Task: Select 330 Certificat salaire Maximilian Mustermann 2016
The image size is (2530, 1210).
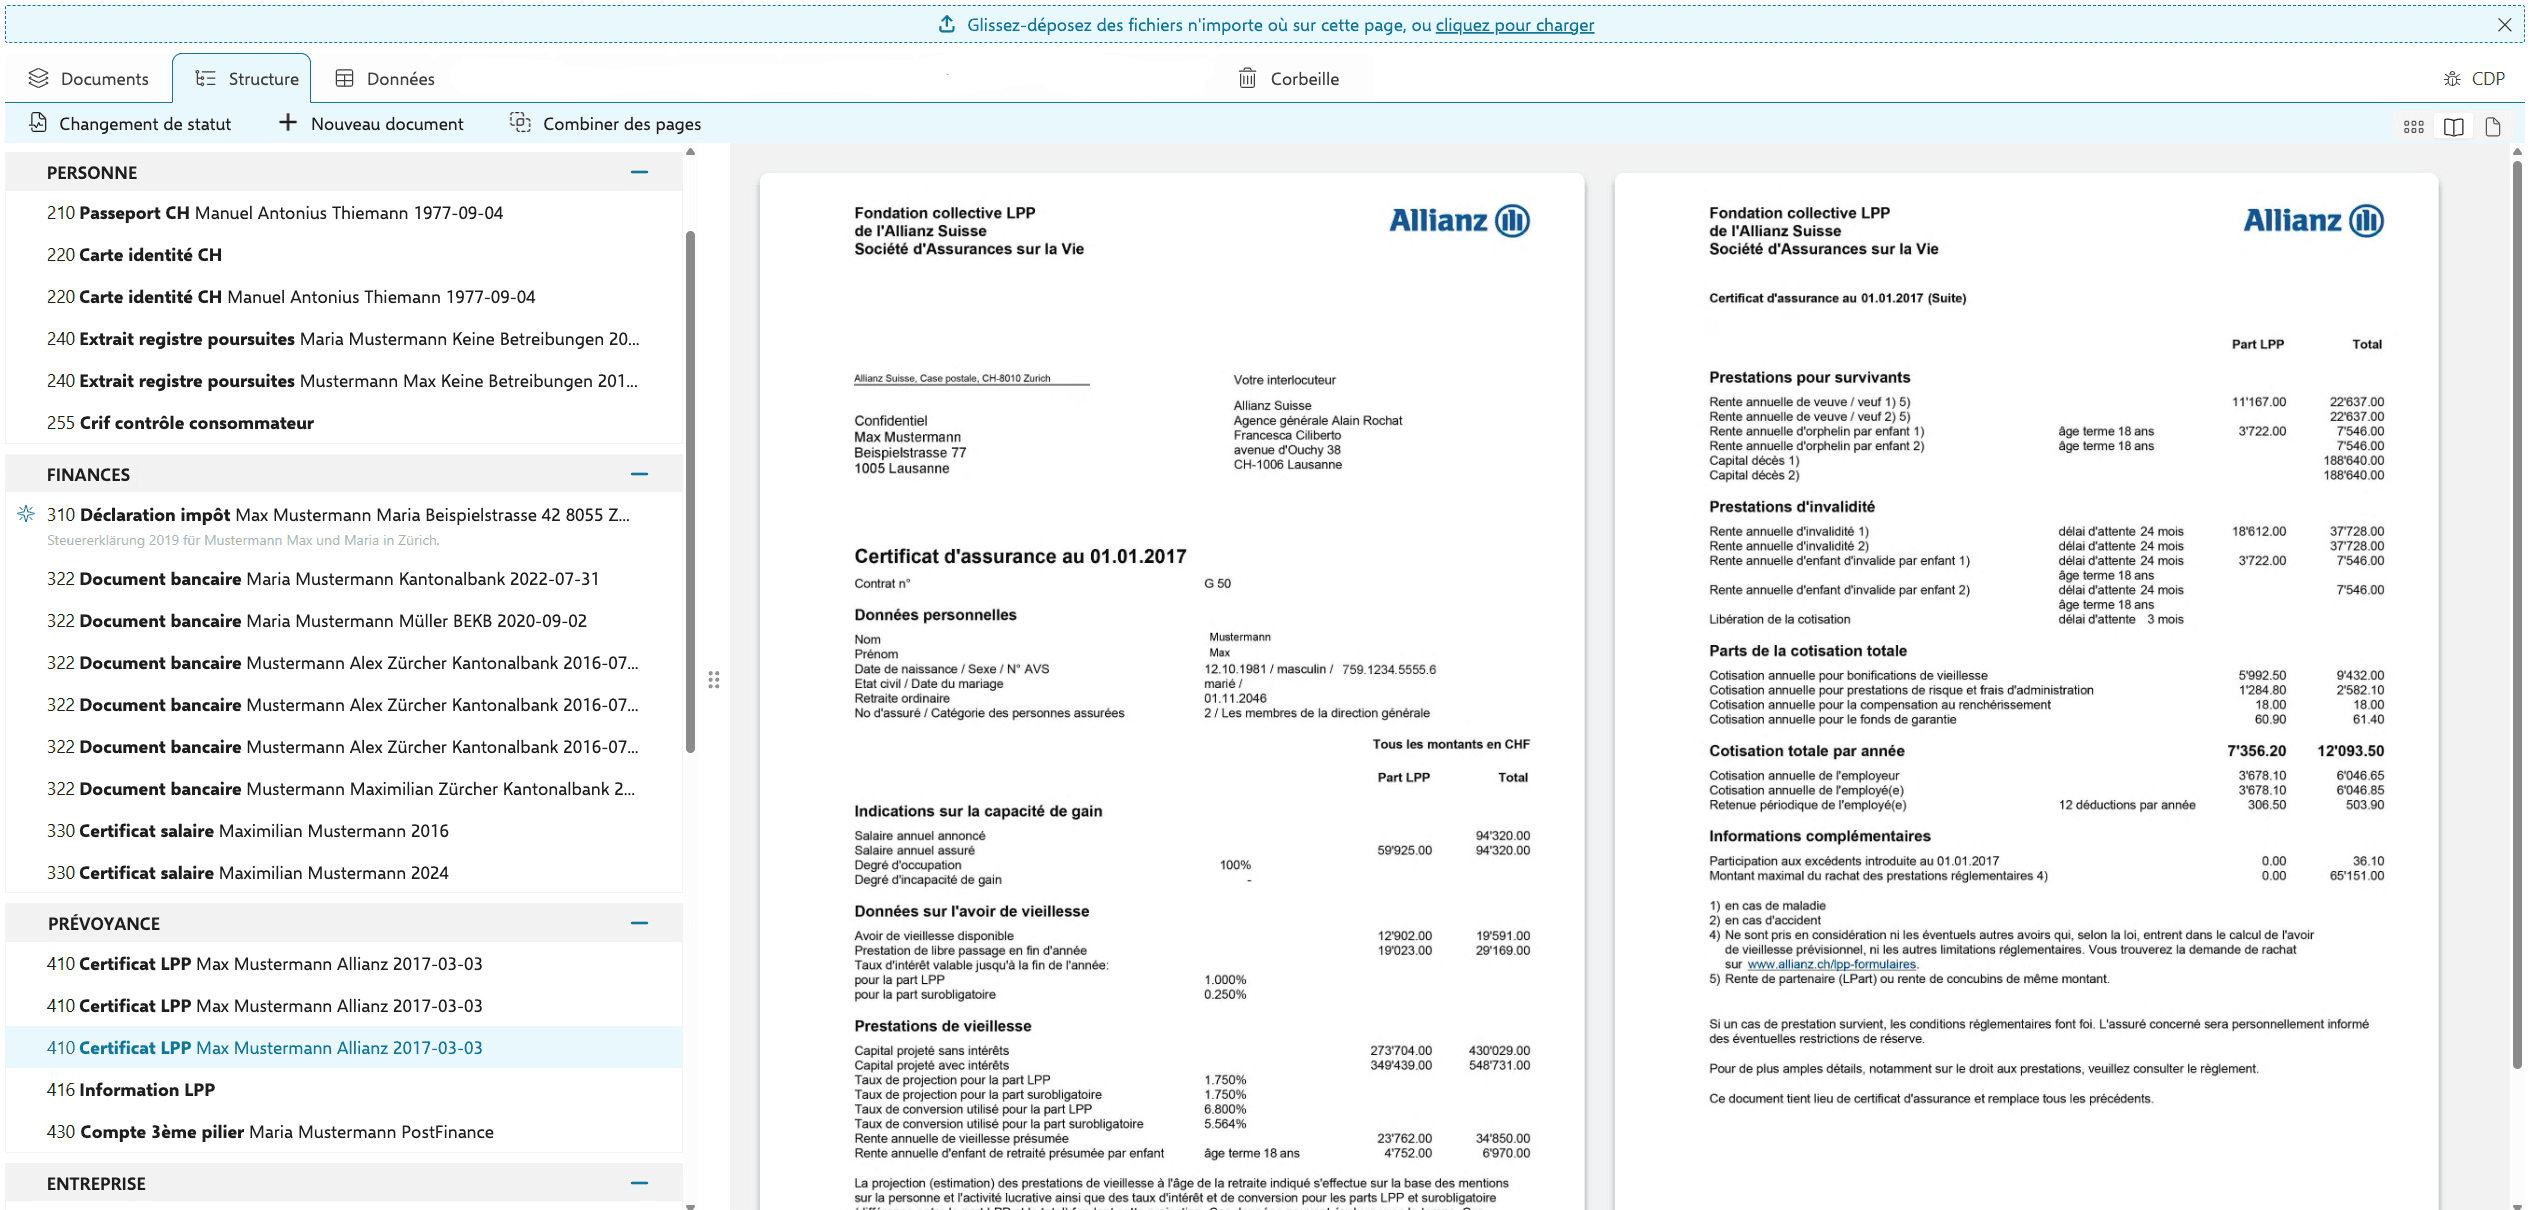Action: pyautogui.click(x=344, y=831)
